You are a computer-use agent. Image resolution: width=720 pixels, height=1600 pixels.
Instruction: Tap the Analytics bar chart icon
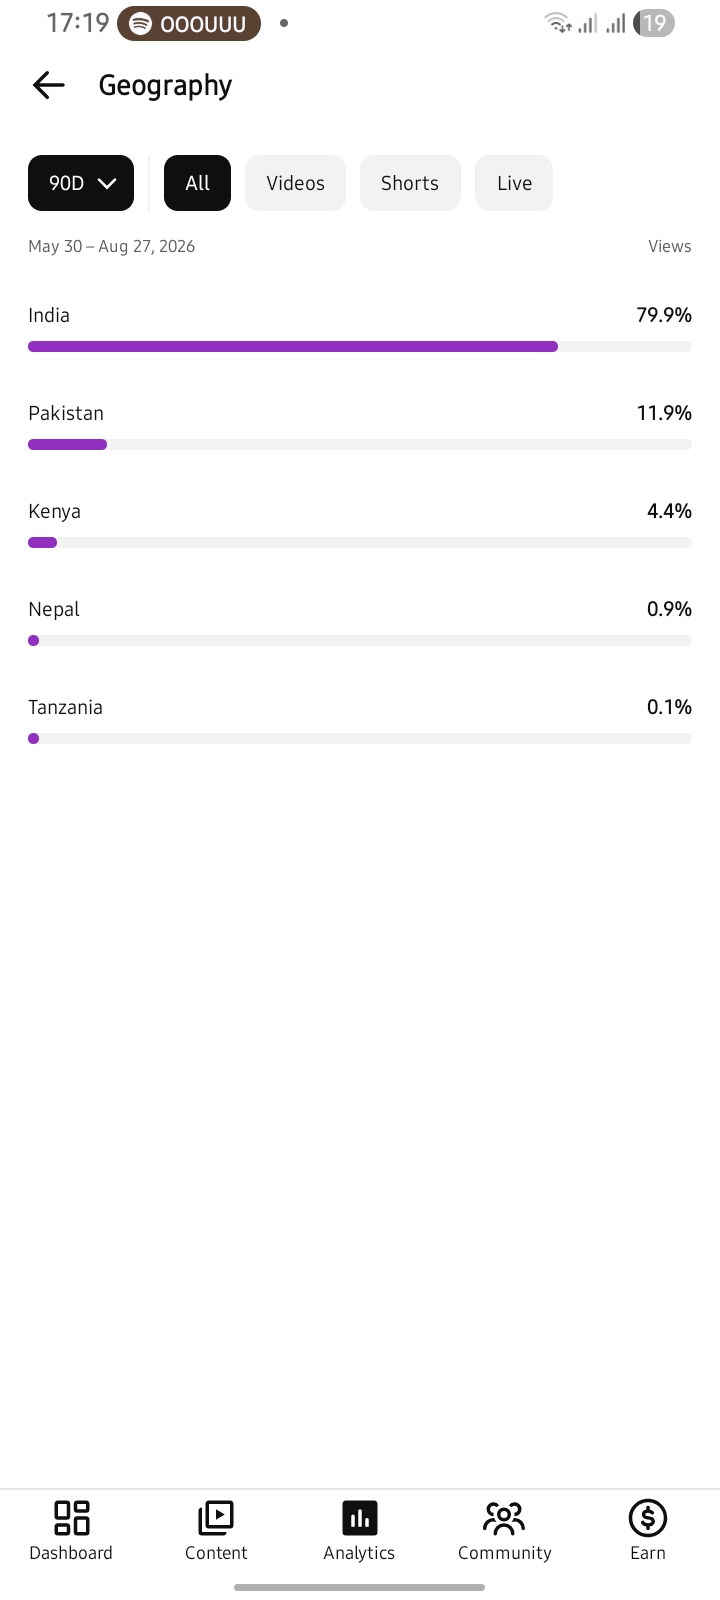pyautogui.click(x=359, y=1518)
